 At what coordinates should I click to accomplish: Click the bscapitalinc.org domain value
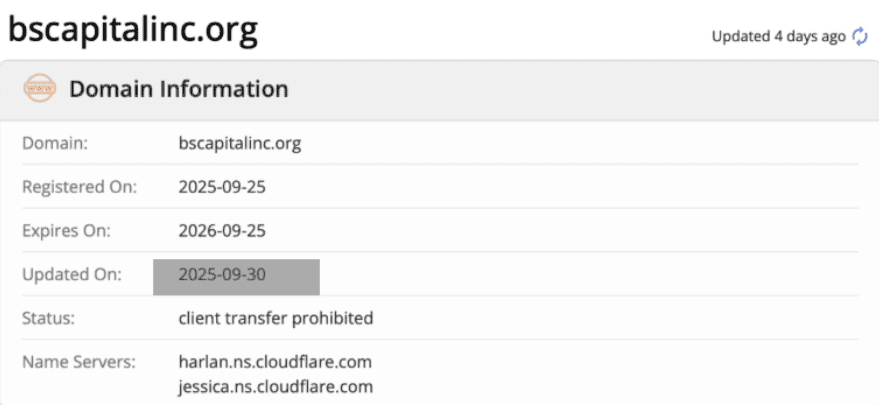pos(239,143)
